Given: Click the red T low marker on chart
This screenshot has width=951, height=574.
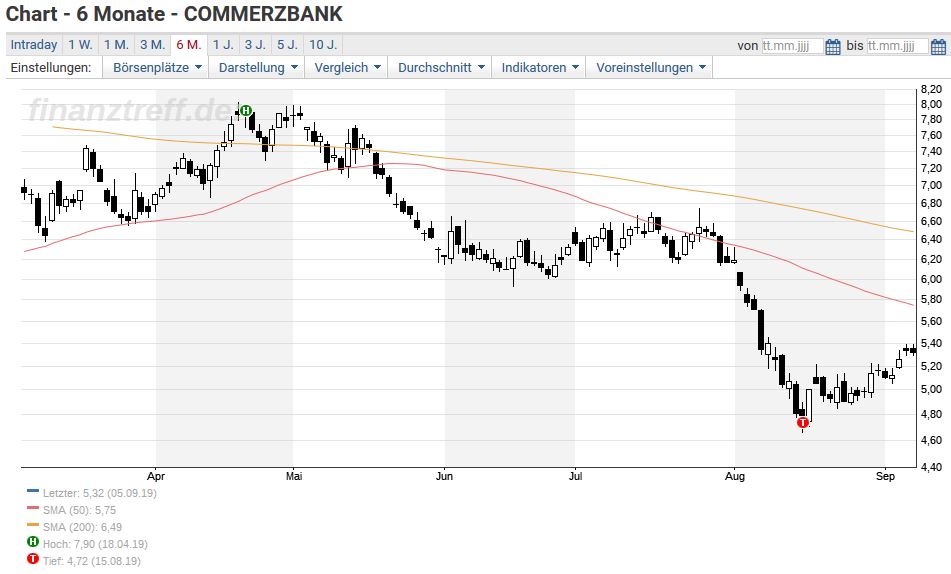Looking at the screenshot, I should click(x=803, y=422).
